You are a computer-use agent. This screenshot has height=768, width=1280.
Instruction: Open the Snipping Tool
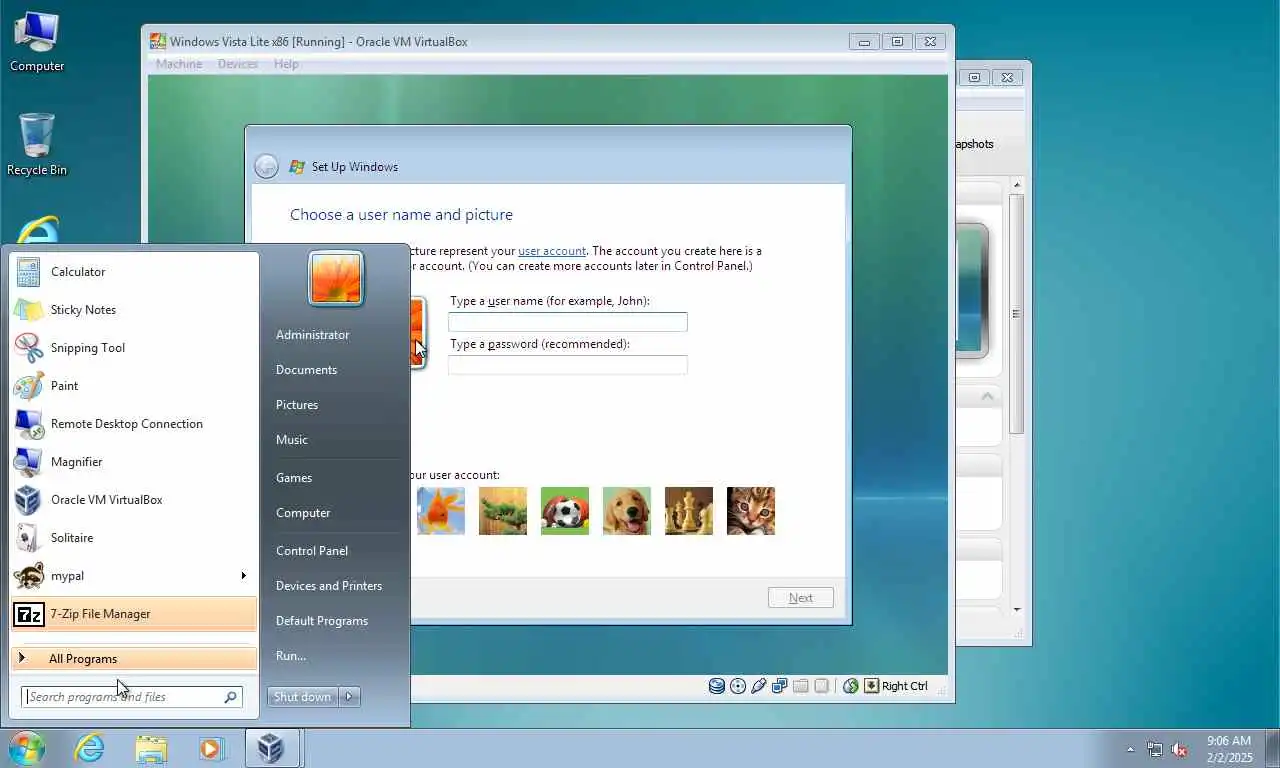[x=134, y=348]
